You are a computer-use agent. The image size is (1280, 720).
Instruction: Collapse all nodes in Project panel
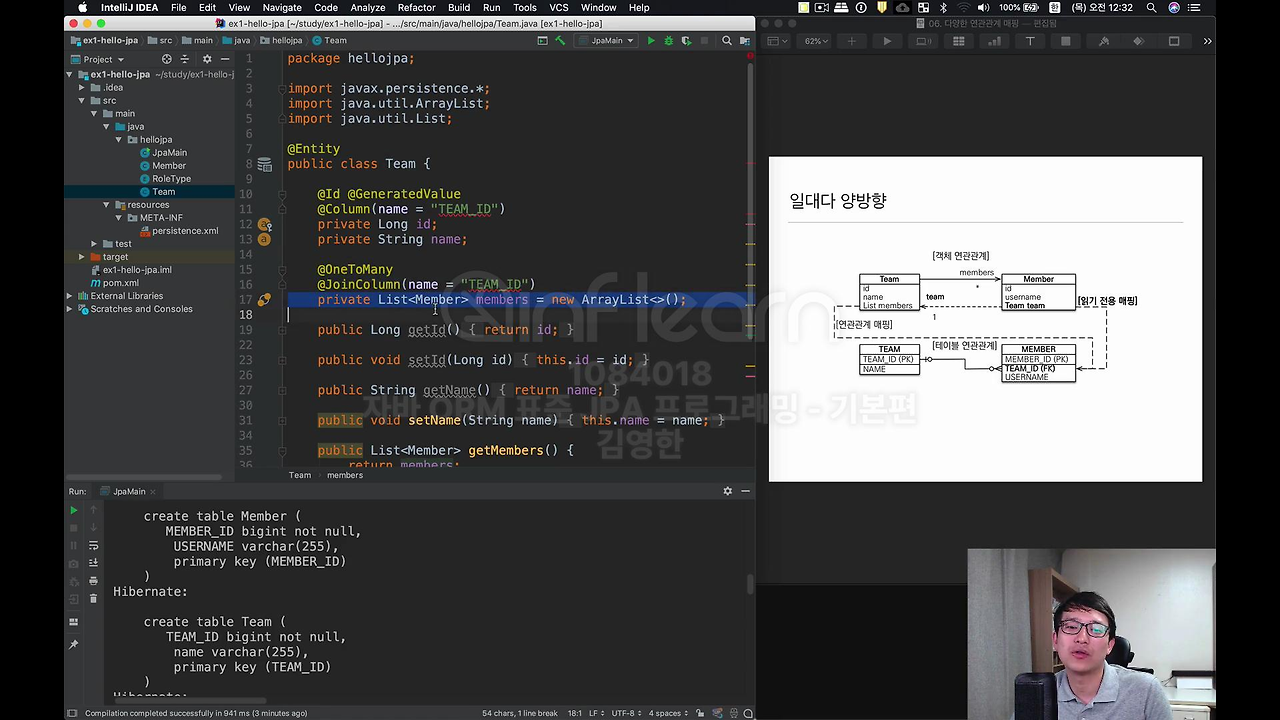click(185, 59)
